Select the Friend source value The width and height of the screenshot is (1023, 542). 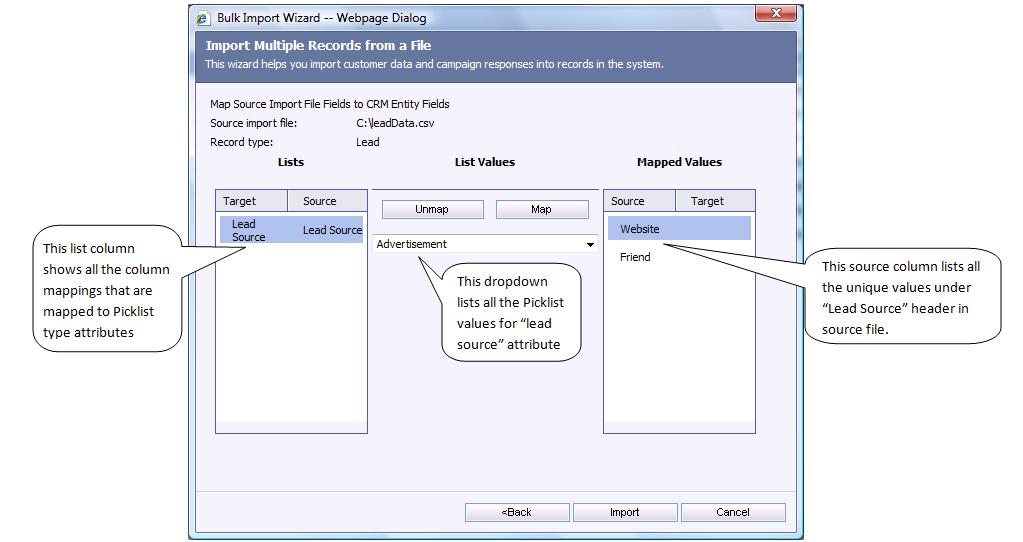point(635,257)
